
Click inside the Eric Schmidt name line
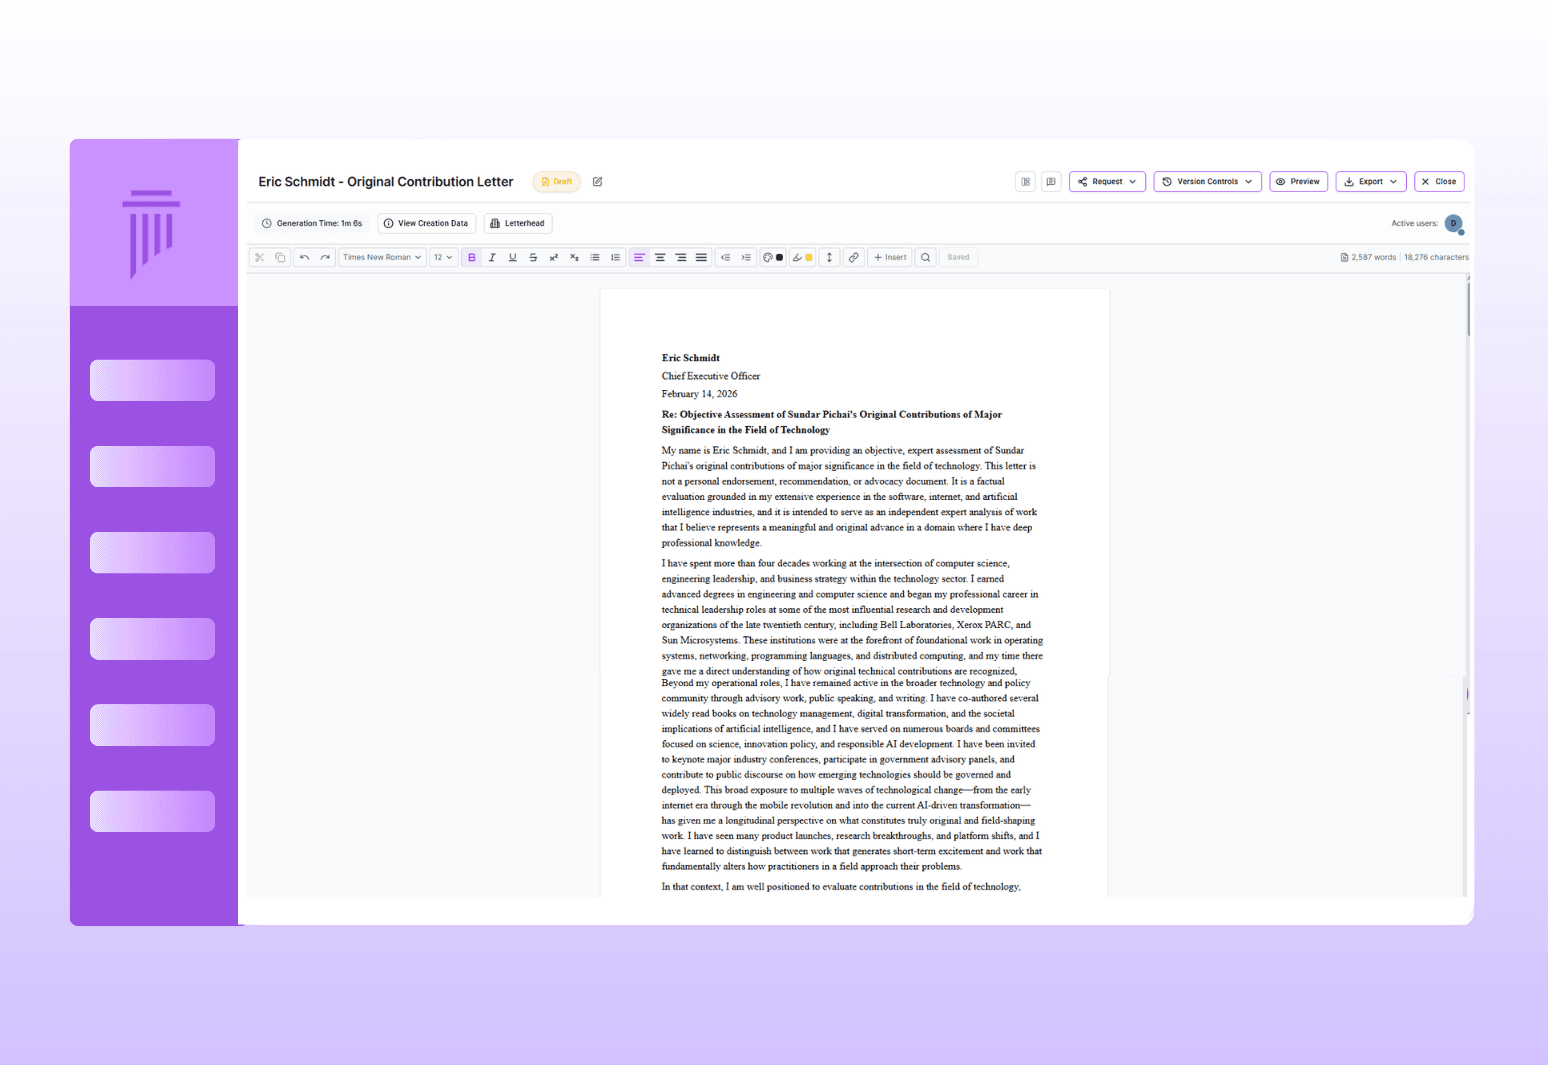click(x=690, y=358)
